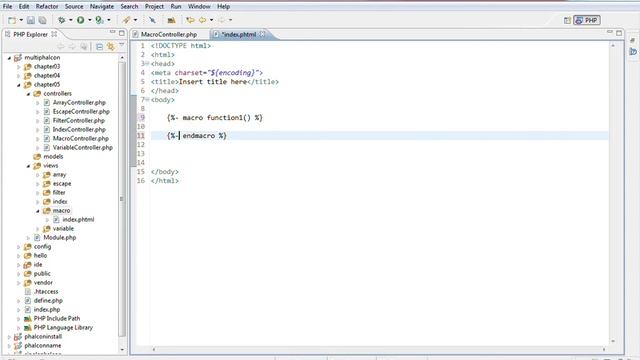Close the index.phtml editor tab

click(x=262, y=34)
